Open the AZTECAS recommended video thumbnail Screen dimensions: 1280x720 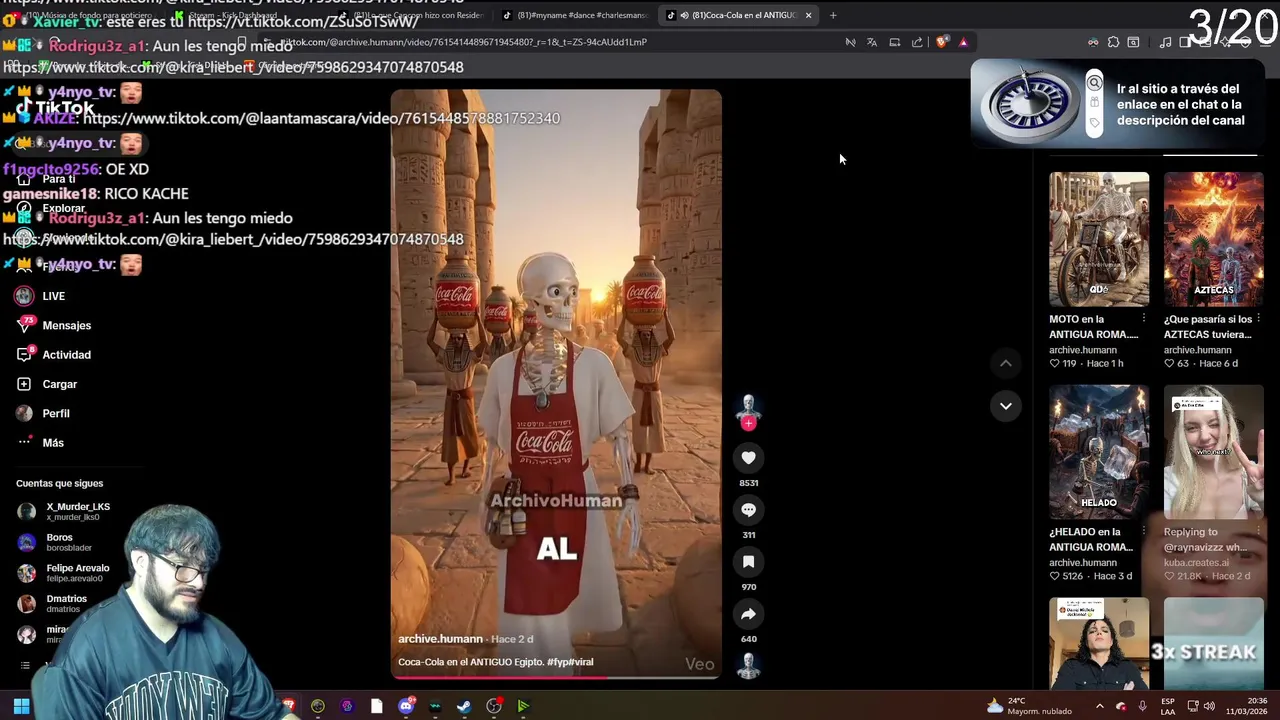[x=1213, y=239]
